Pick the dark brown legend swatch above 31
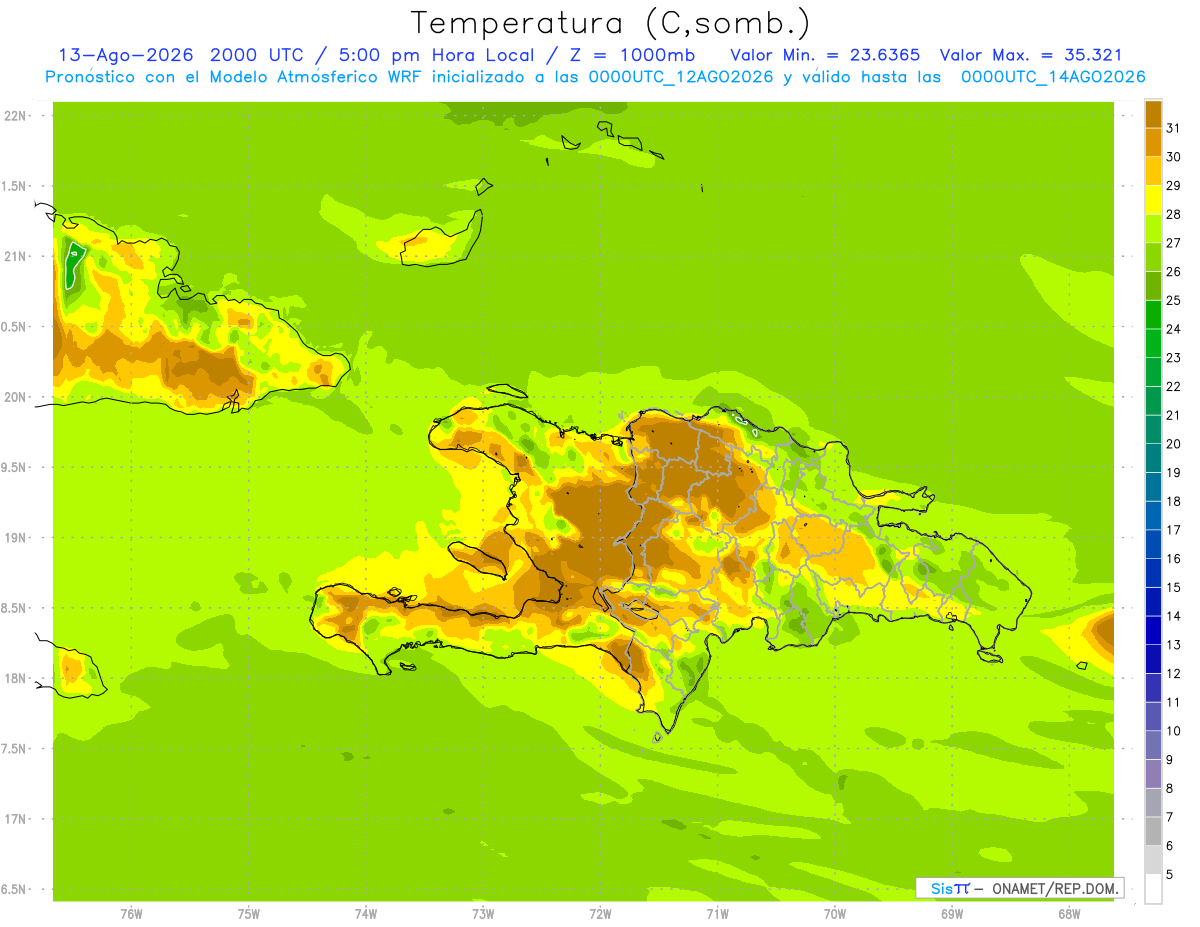Image resolution: width=1200 pixels, height=927 pixels. (x=1153, y=114)
